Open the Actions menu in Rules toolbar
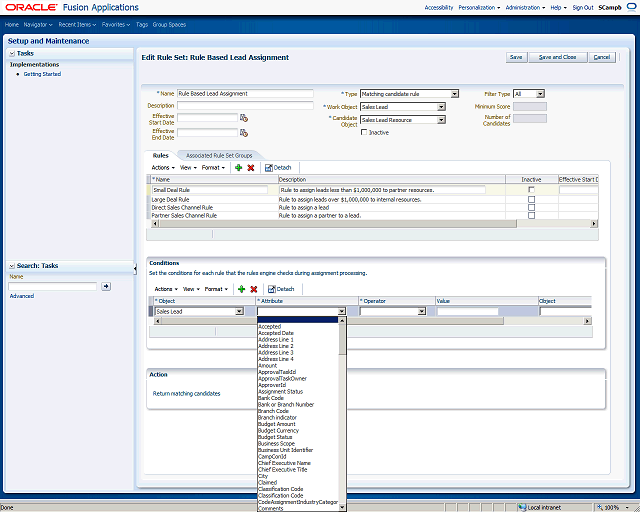 tap(163, 167)
